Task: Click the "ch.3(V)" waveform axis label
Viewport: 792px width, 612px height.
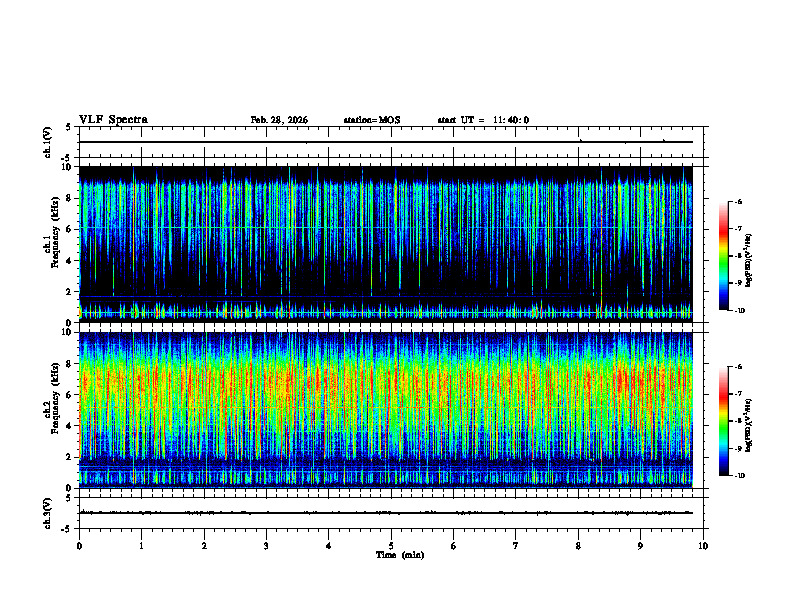Action: (48, 513)
